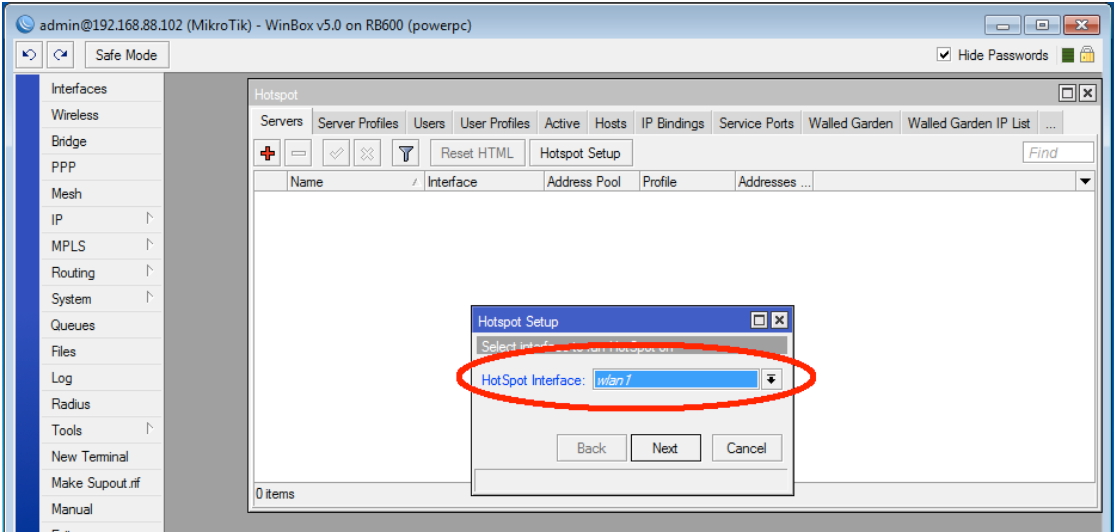Click the Undo arrow icon
Image resolution: width=1116 pixels, height=532 pixels.
[31, 55]
